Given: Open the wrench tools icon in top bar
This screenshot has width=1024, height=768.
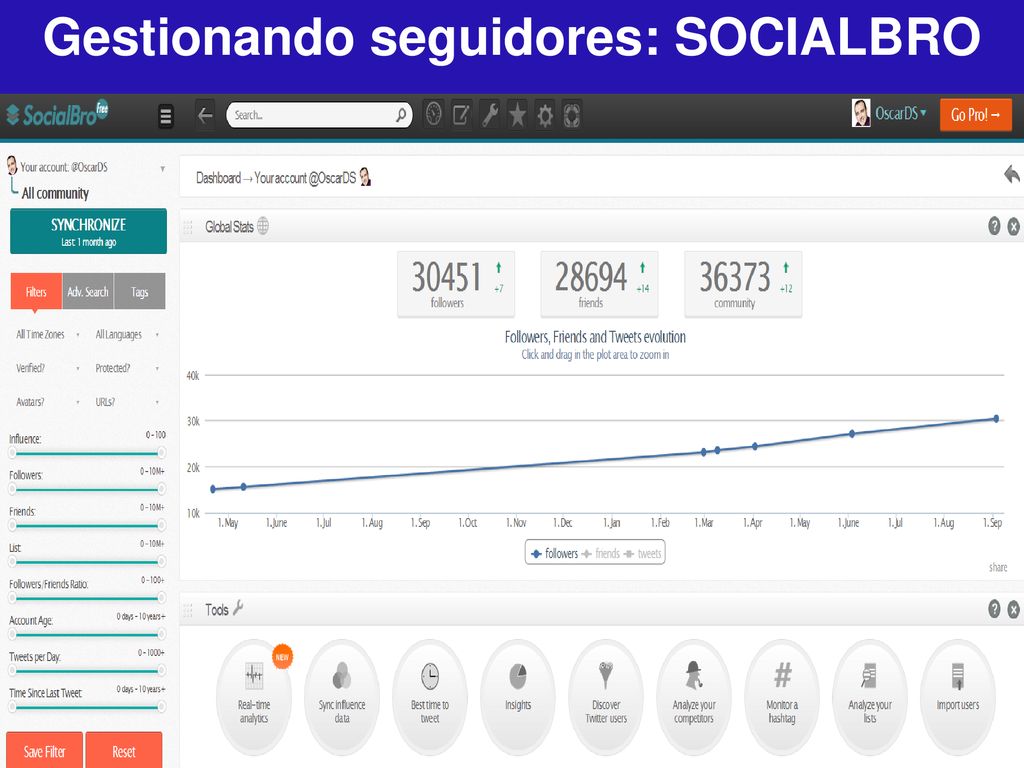Looking at the screenshot, I should [x=490, y=115].
